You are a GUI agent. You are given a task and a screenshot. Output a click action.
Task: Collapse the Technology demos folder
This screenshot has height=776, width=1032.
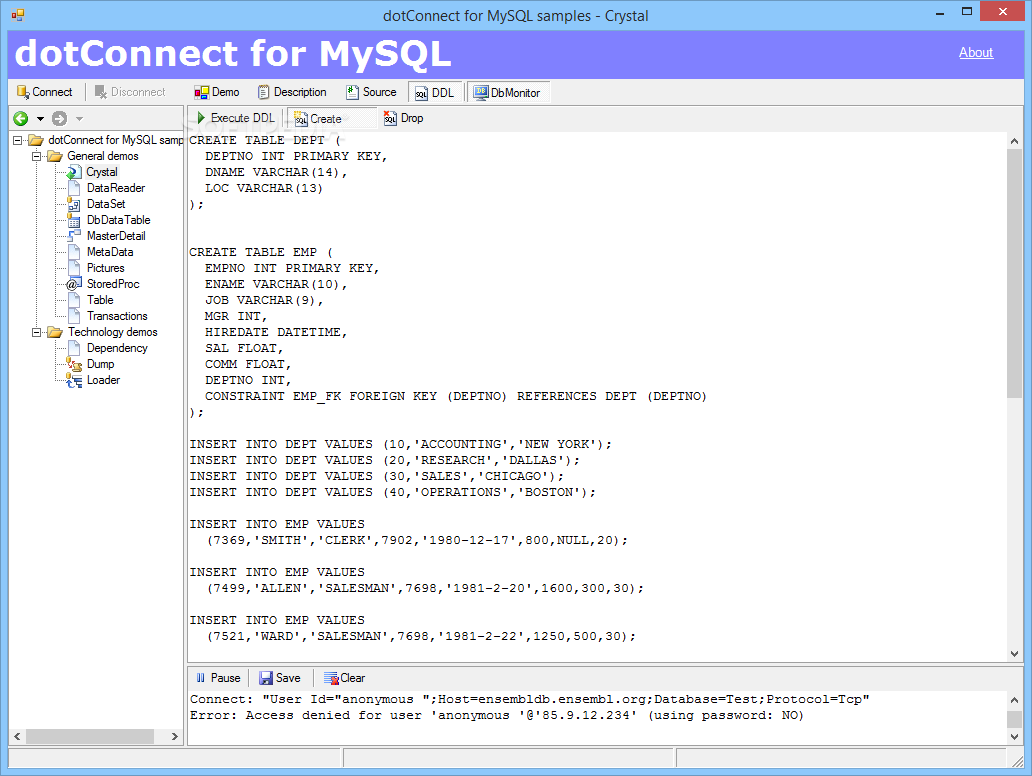point(37,332)
